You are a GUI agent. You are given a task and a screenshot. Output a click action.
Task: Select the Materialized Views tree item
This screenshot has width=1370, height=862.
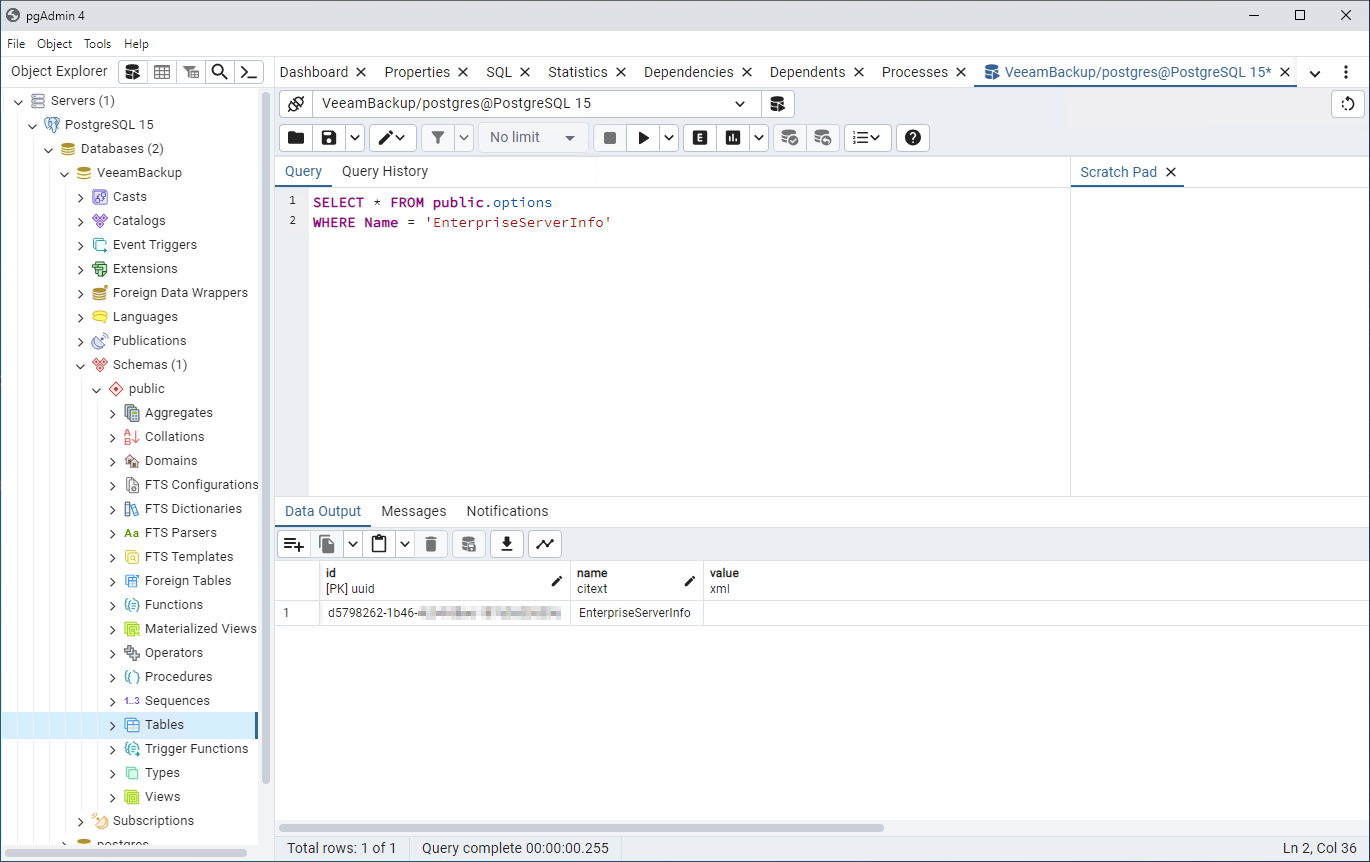point(201,629)
